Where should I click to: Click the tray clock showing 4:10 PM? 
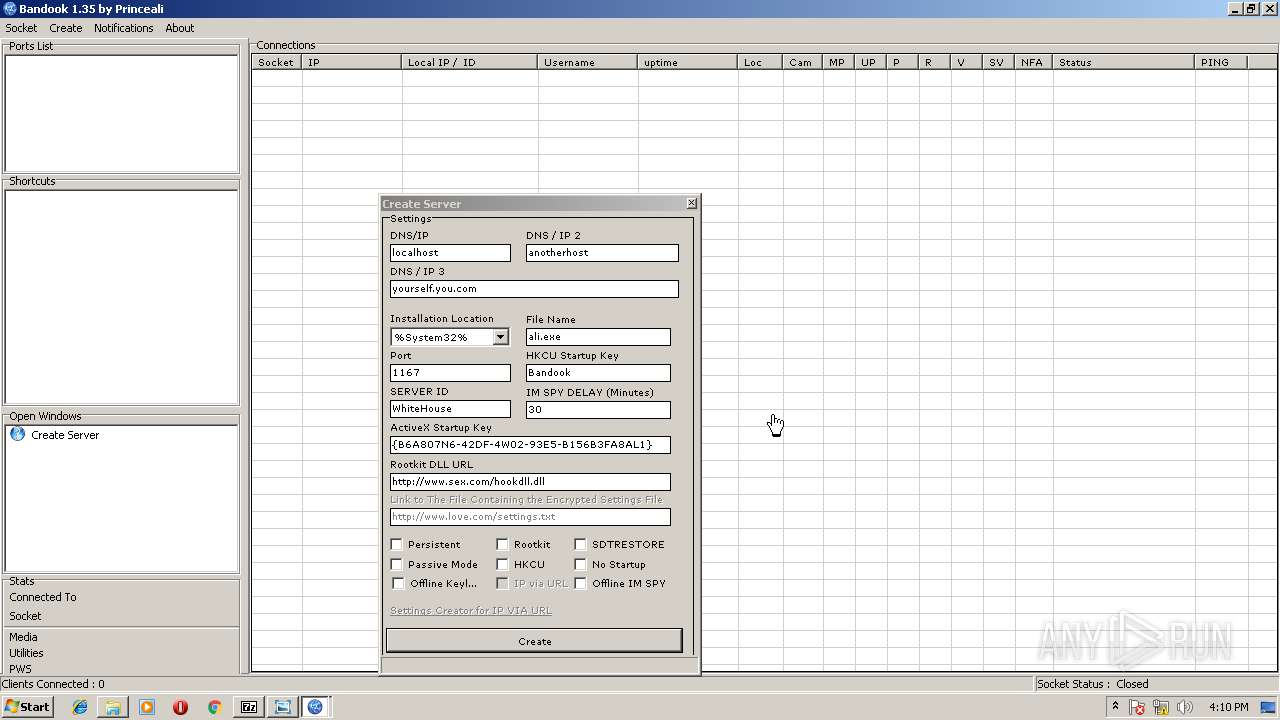point(1228,707)
